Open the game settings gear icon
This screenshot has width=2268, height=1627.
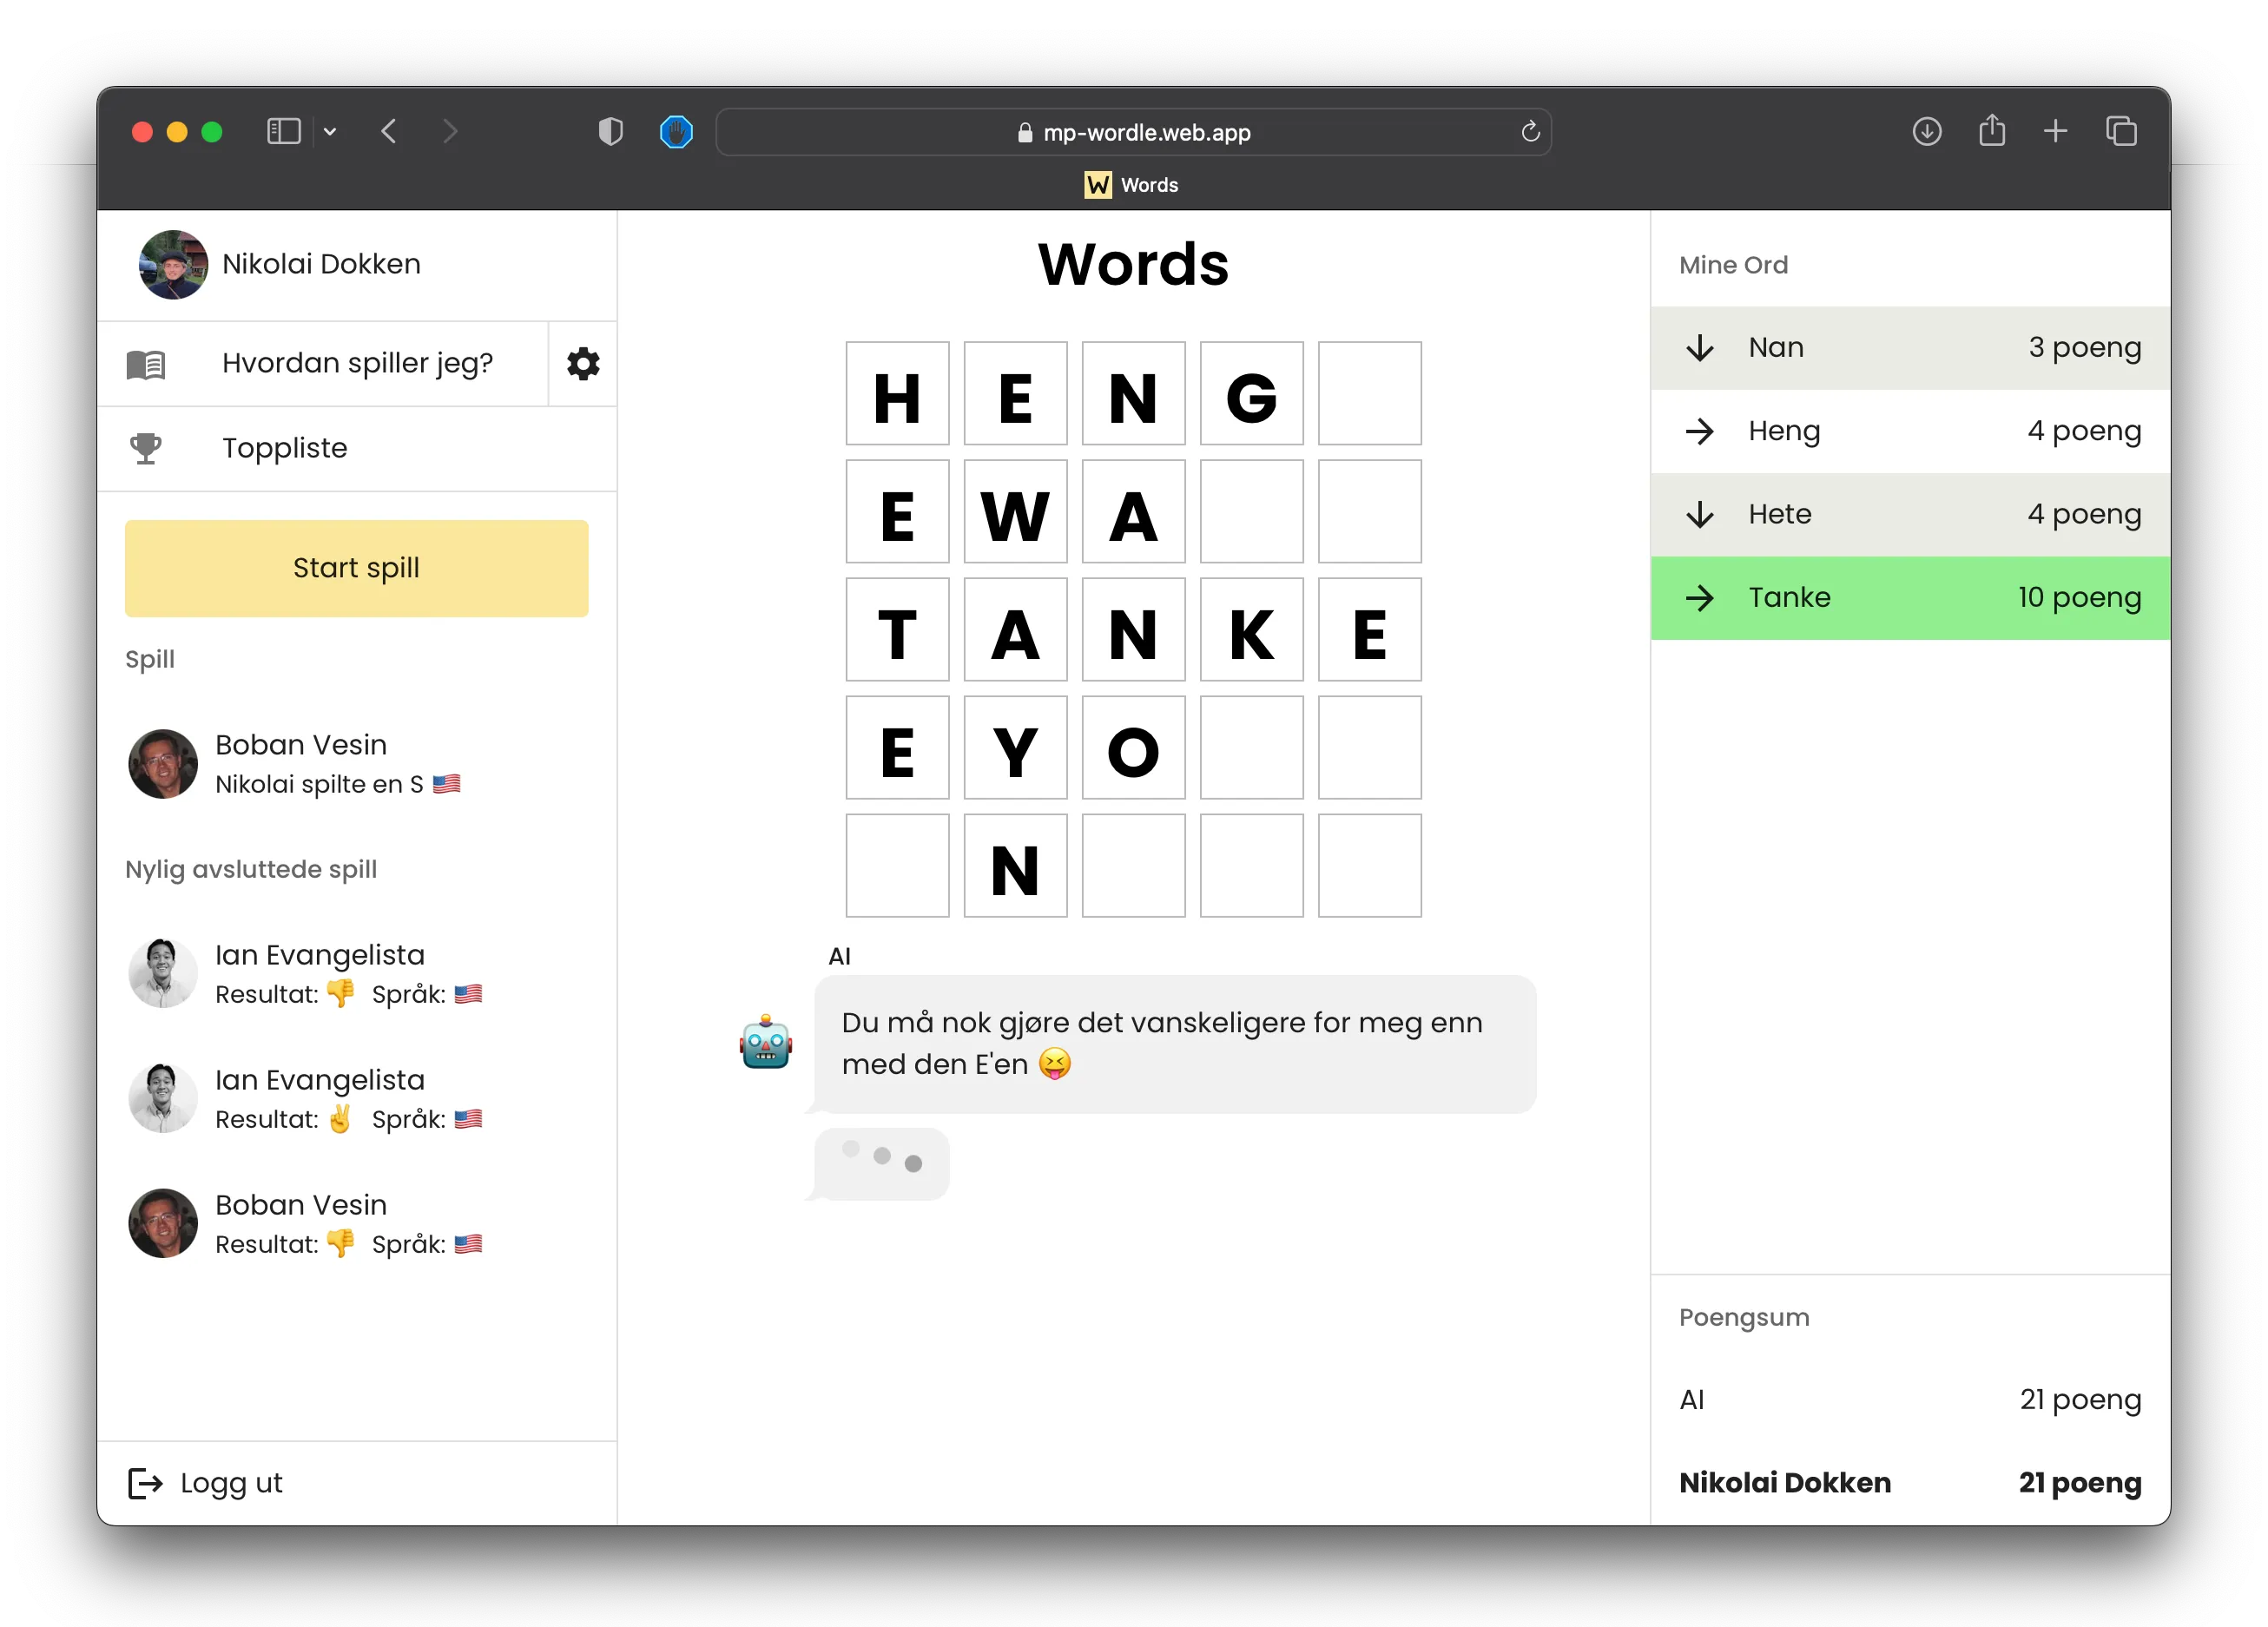coord(583,363)
